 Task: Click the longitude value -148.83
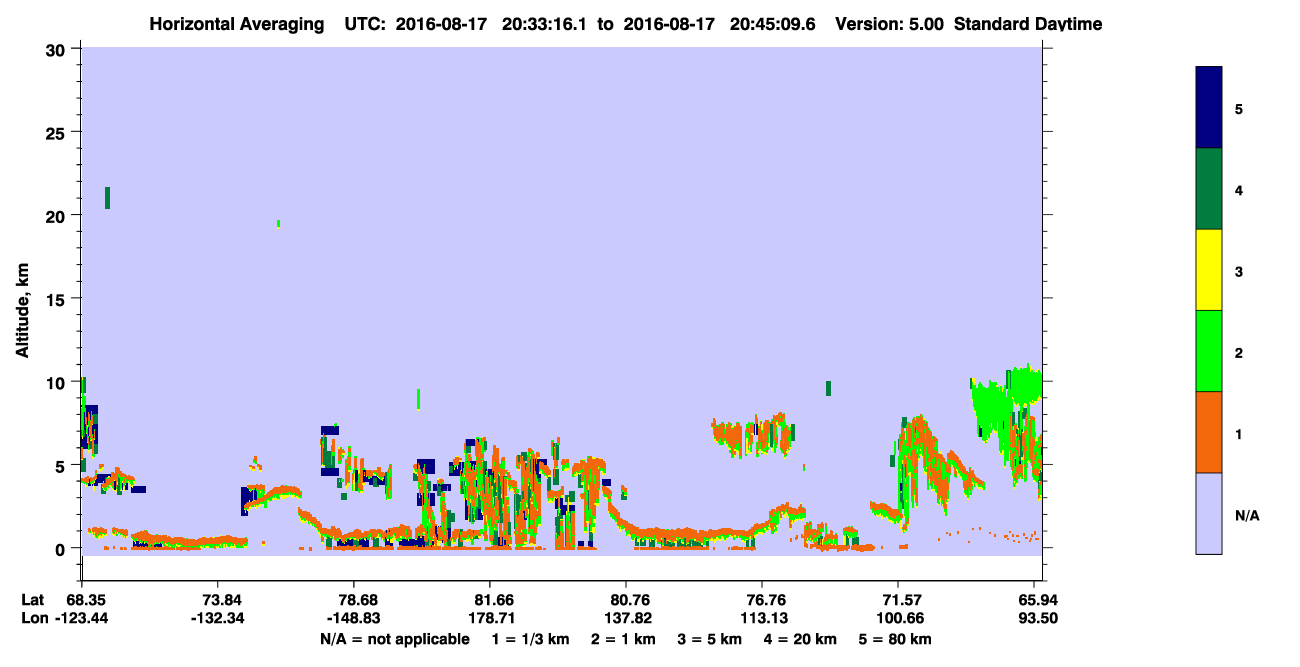pyautogui.click(x=354, y=618)
